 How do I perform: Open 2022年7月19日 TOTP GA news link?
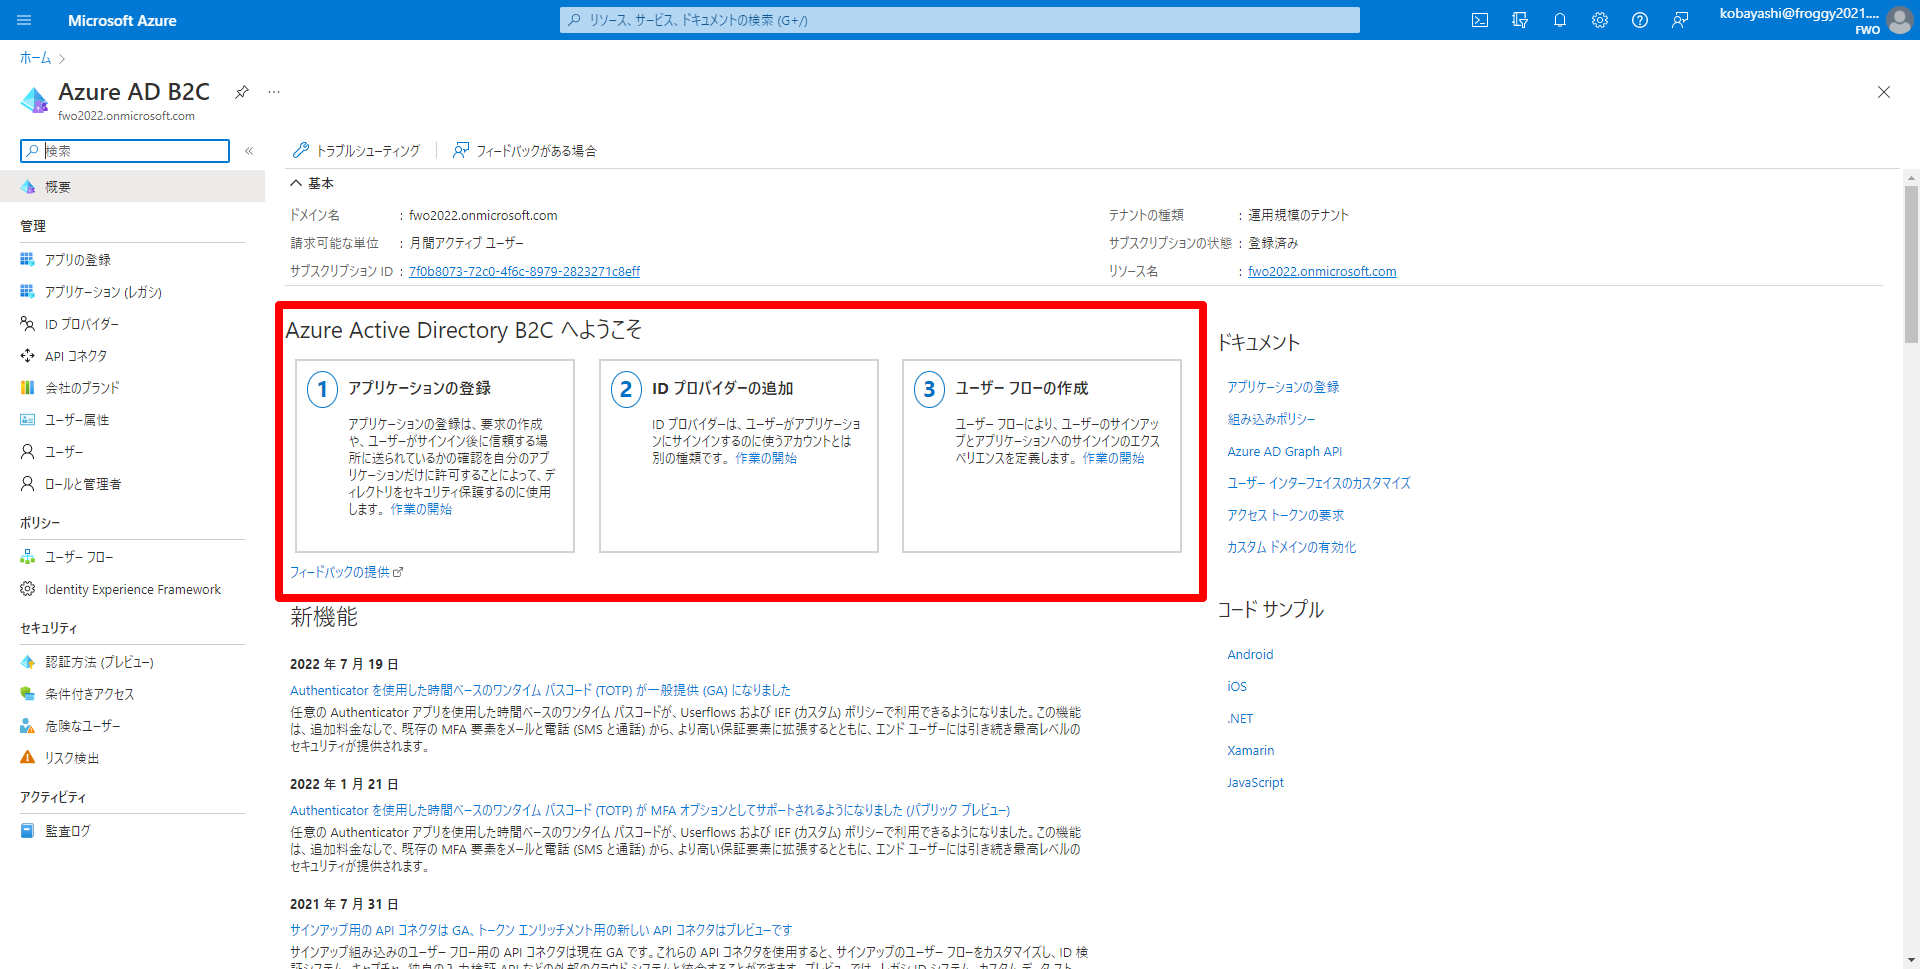[540, 690]
